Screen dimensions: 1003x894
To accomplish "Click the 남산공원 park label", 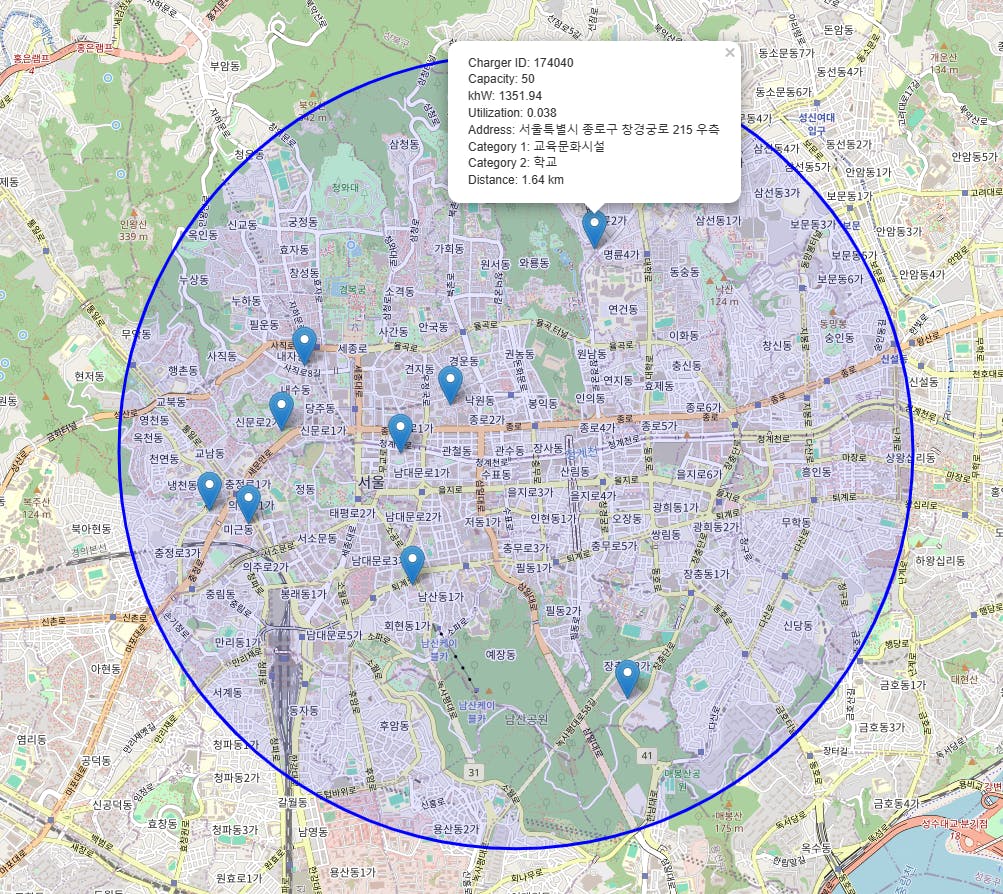I will [x=526, y=719].
